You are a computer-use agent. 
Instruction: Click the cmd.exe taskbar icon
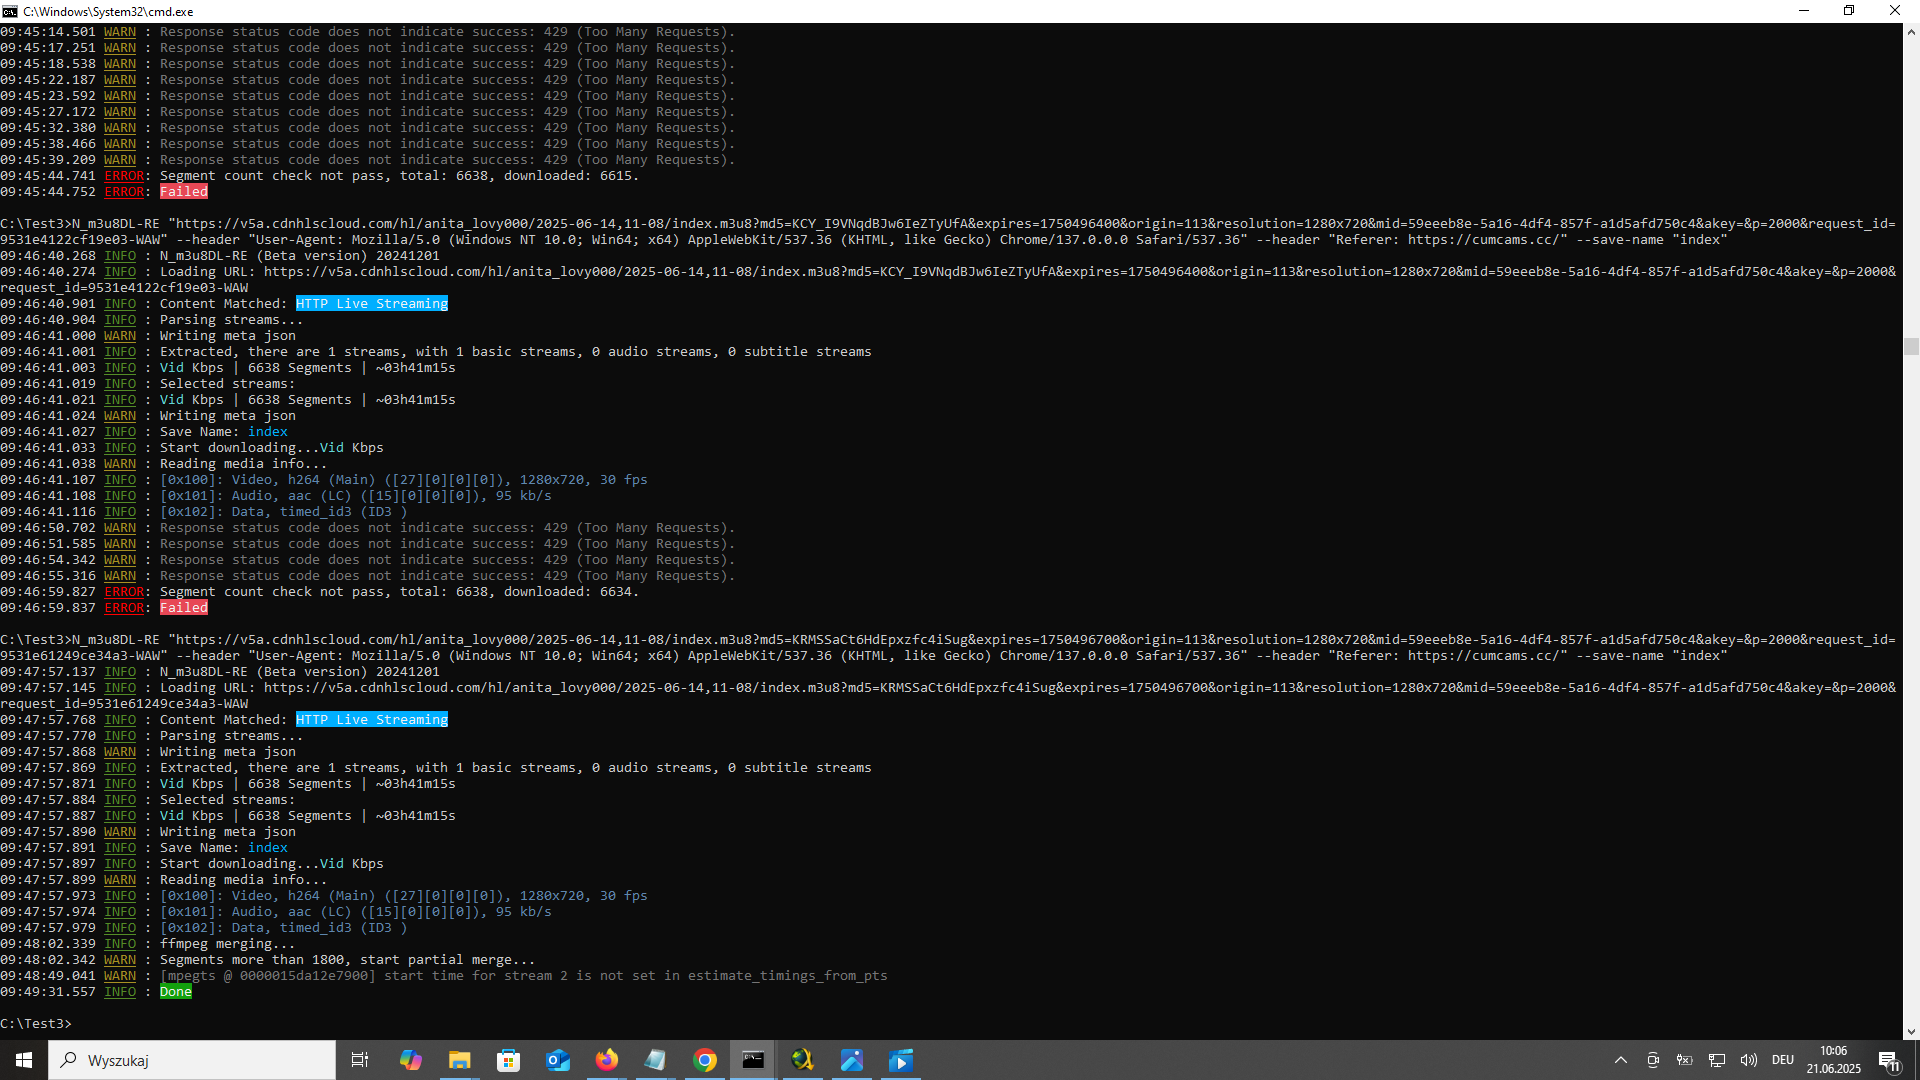pyautogui.click(x=753, y=1060)
